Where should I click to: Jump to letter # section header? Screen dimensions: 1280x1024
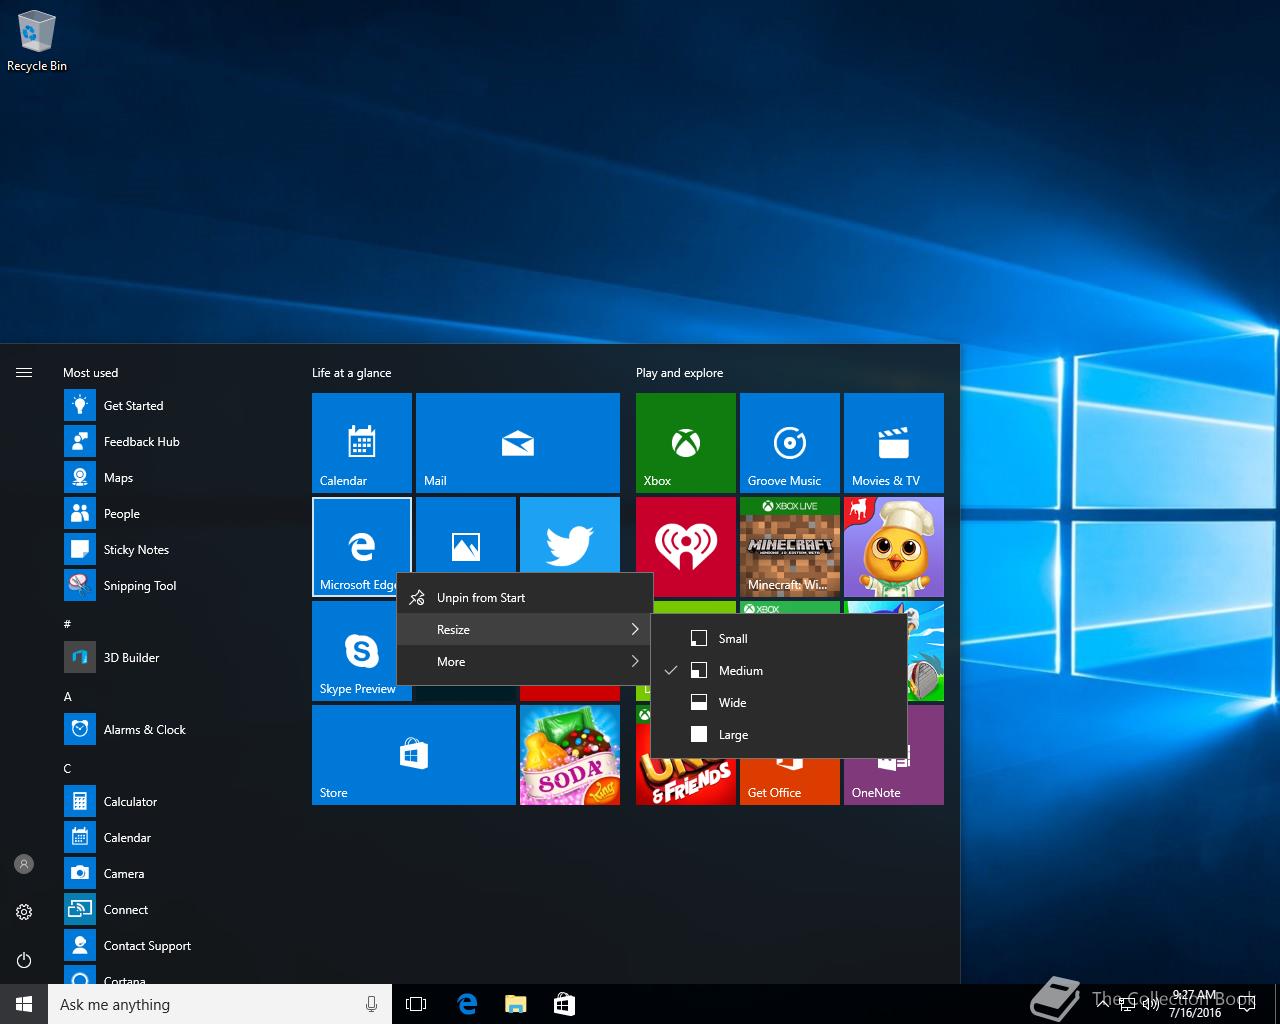(68, 624)
